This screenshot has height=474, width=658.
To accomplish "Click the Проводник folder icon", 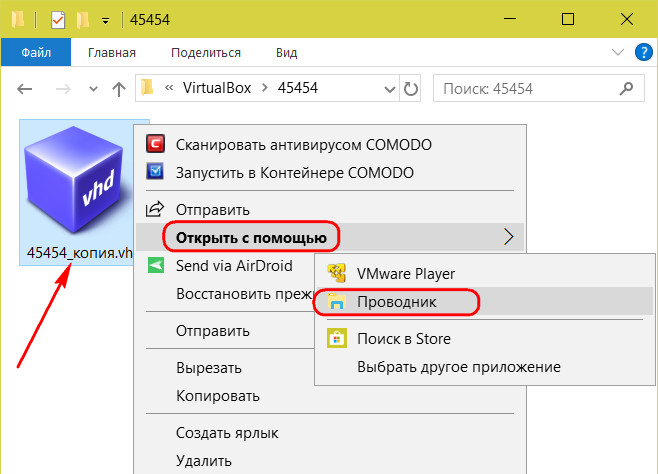I will pos(337,302).
